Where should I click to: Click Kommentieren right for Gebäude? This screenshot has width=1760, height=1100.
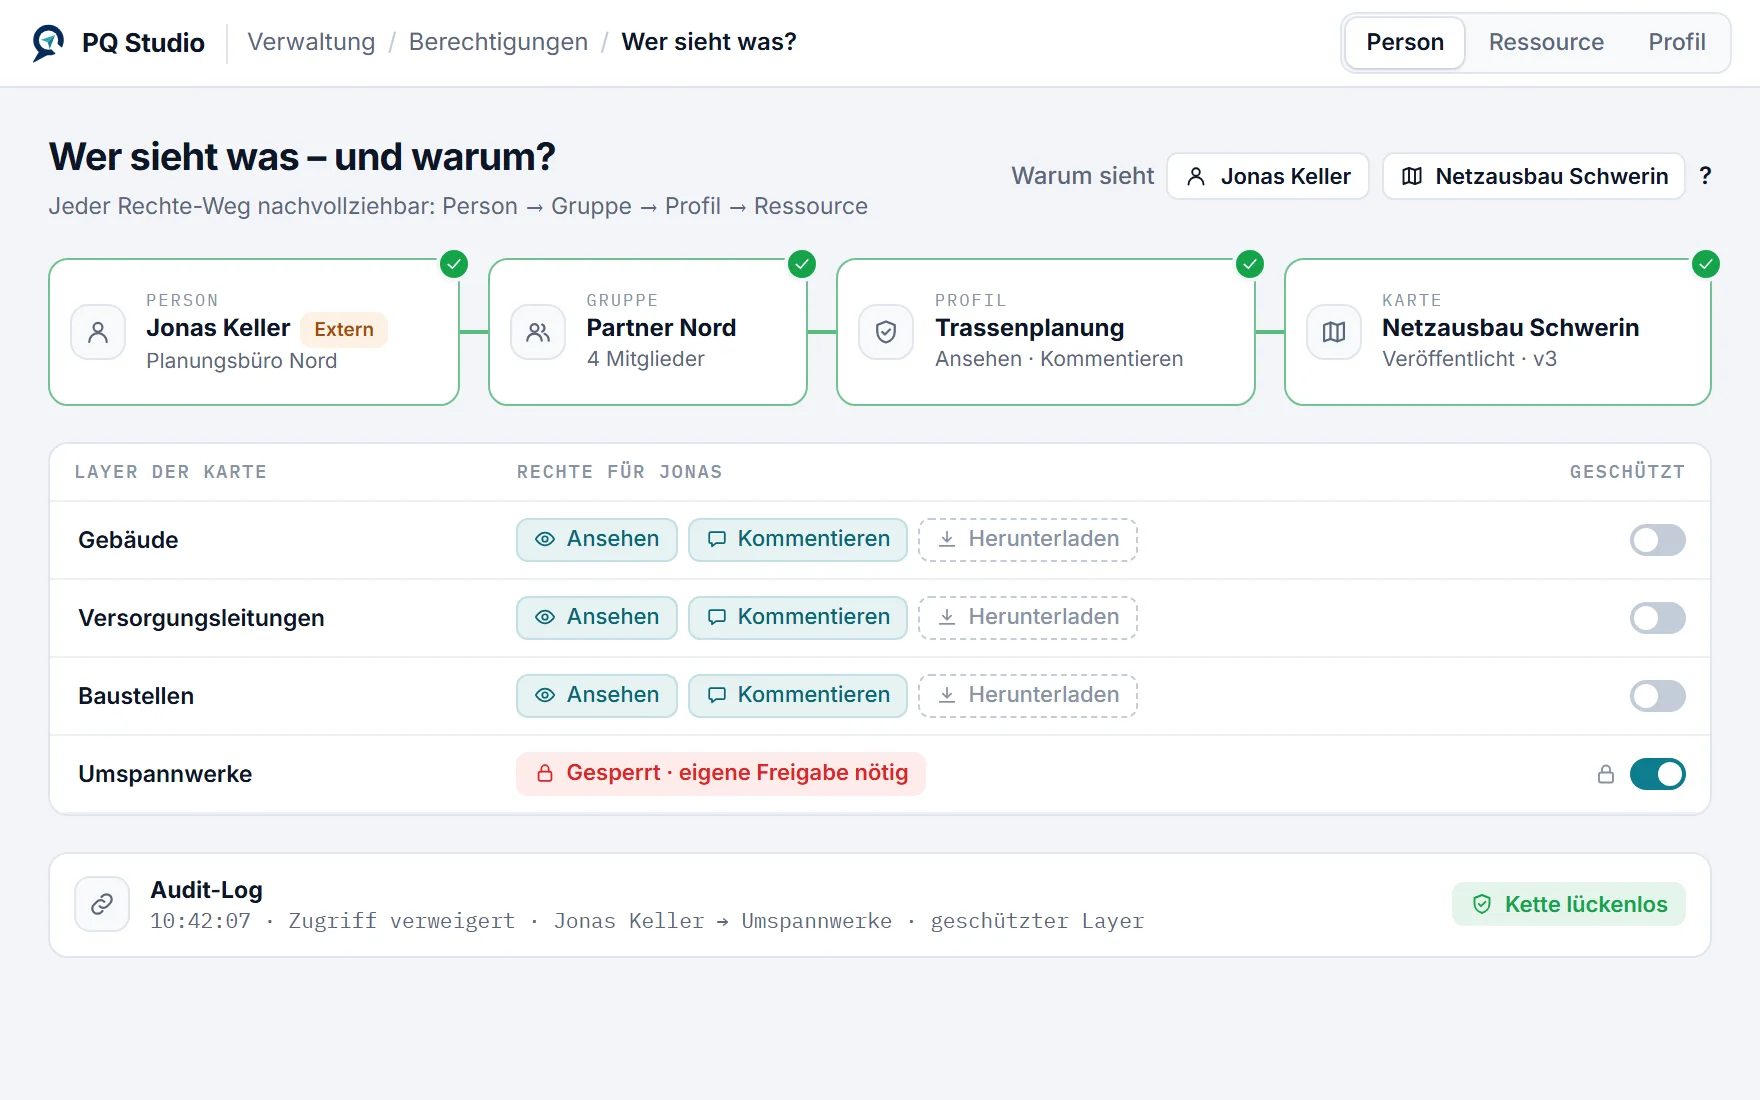tap(798, 540)
